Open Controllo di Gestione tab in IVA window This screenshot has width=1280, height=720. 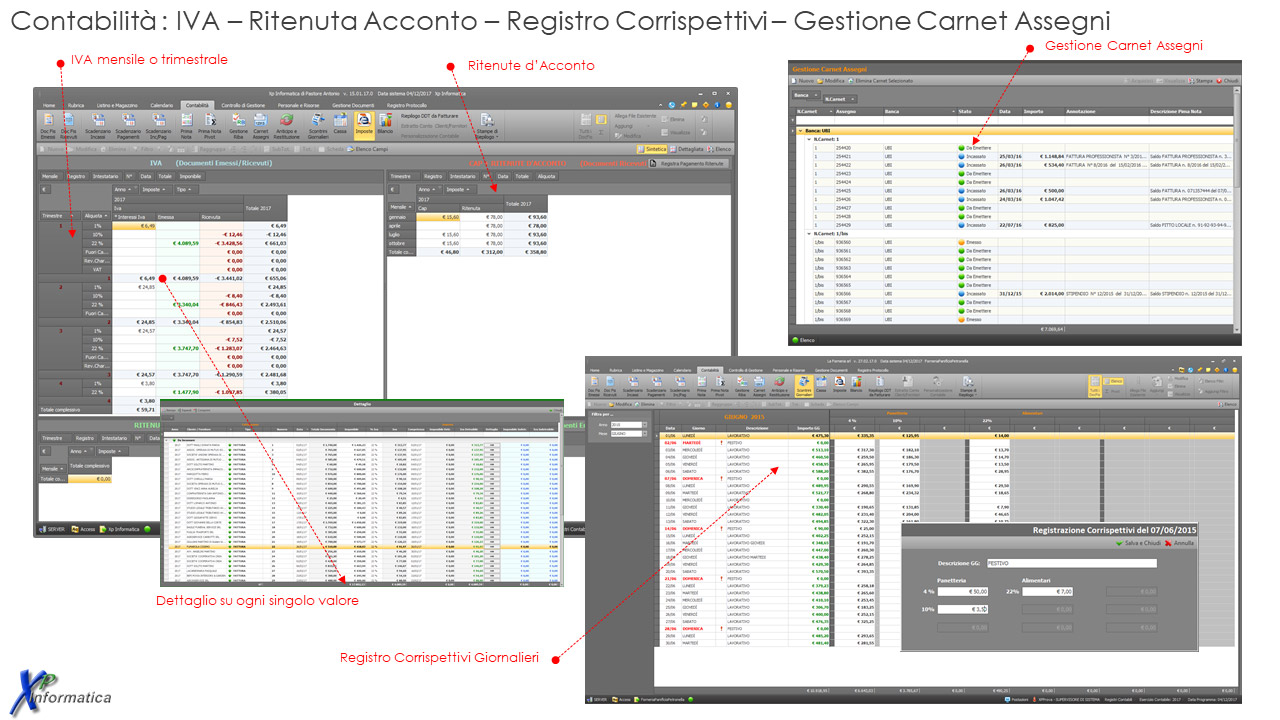tap(243, 106)
